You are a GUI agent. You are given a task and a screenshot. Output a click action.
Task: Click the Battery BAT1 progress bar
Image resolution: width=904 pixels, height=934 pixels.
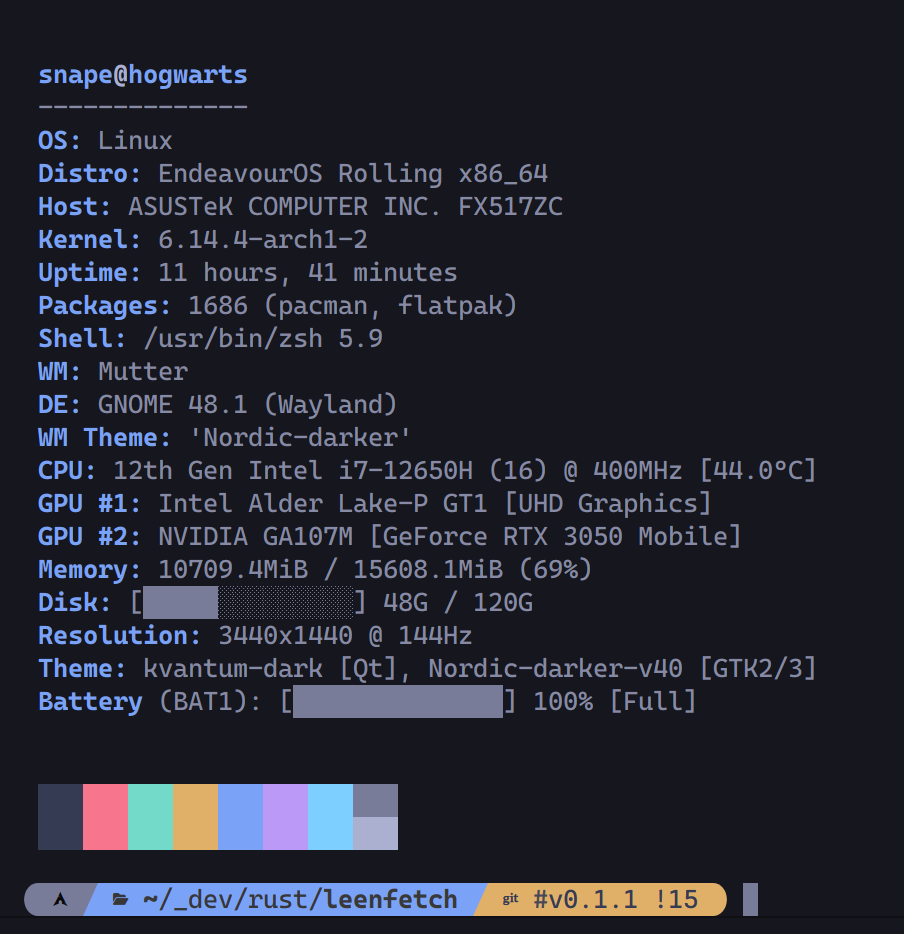click(x=398, y=701)
